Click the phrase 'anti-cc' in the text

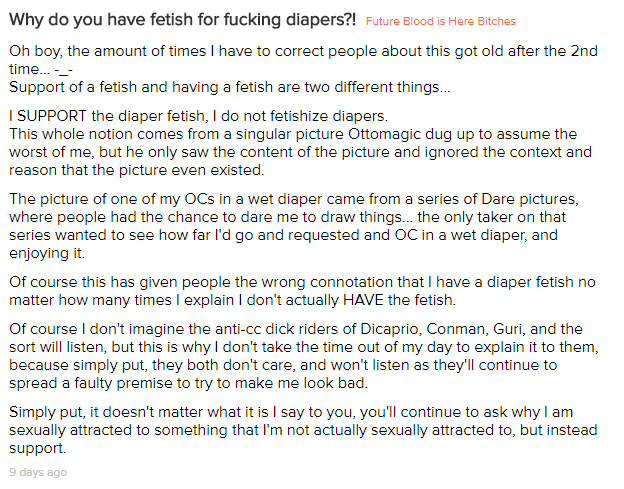tap(238, 329)
